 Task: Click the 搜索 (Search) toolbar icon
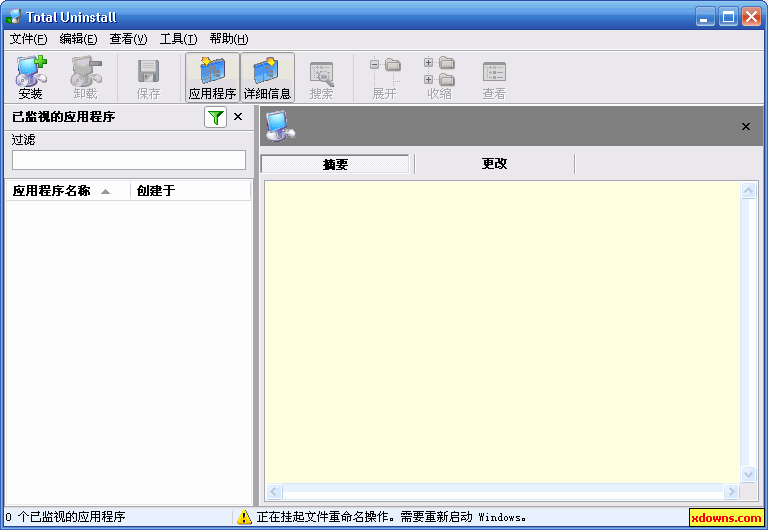click(321, 77)
